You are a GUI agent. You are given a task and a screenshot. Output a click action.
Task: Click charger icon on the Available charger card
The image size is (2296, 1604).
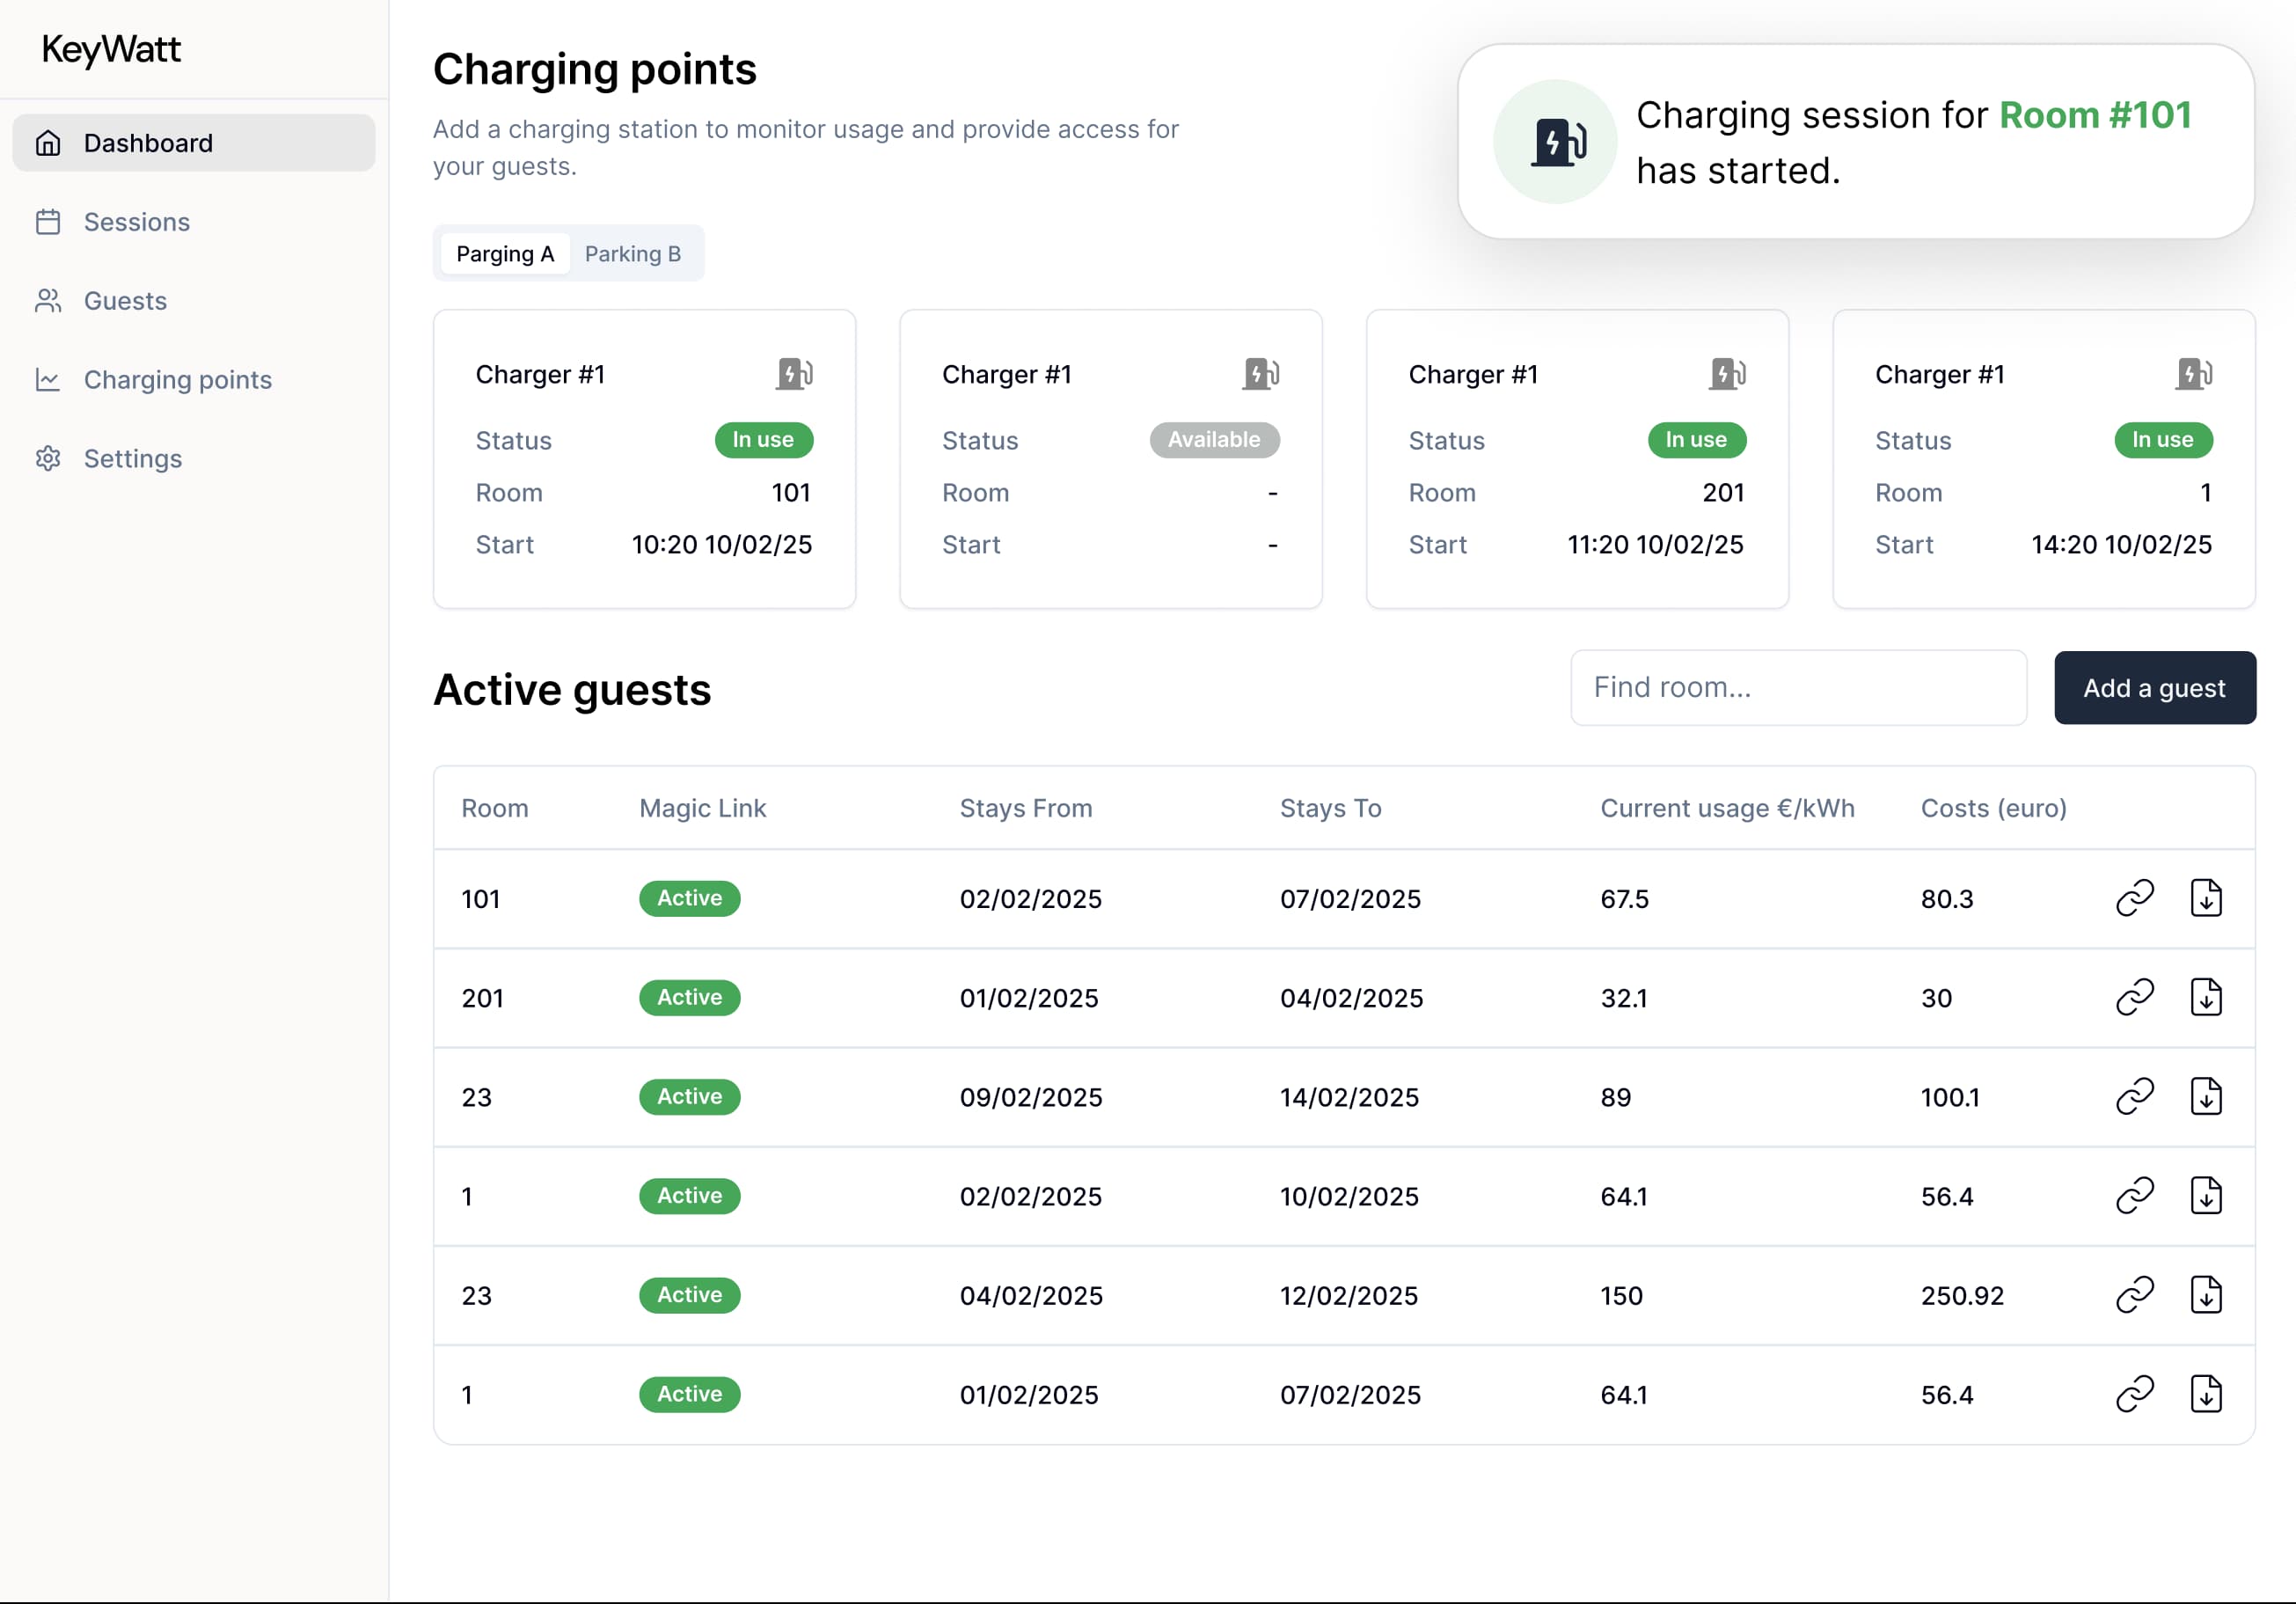point(1261,374)
